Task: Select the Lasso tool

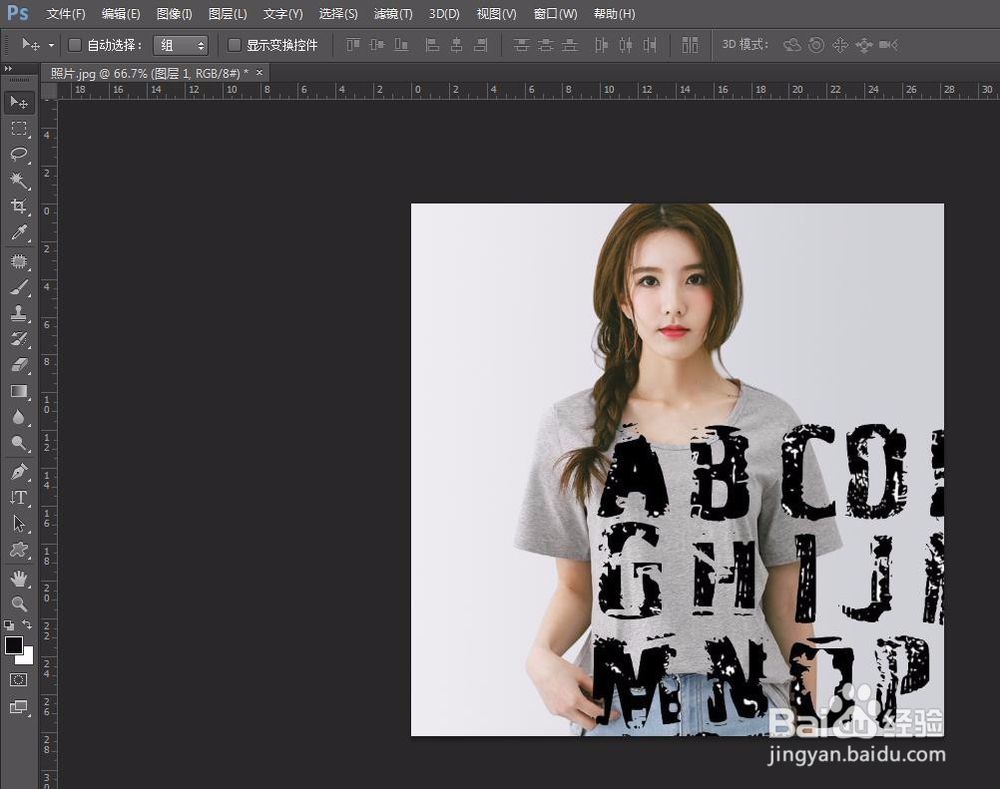Action: (x=19, y=154)
